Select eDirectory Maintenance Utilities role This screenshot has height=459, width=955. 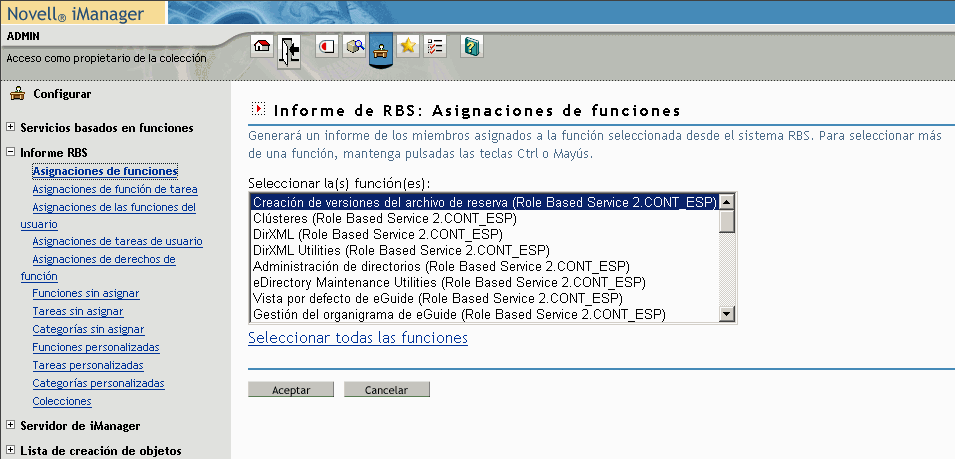[484, 282]
